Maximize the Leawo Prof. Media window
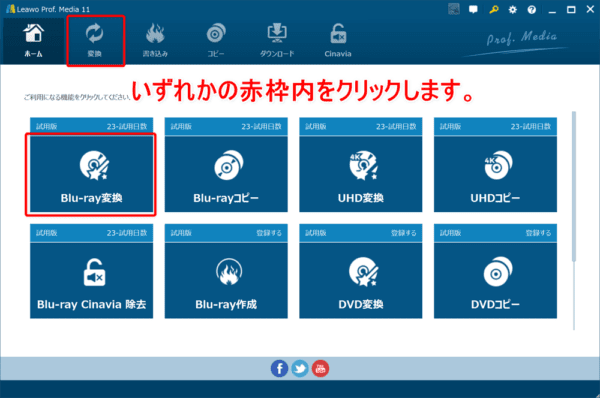This screenshot has height=398, width=600. tap(571, 10)
